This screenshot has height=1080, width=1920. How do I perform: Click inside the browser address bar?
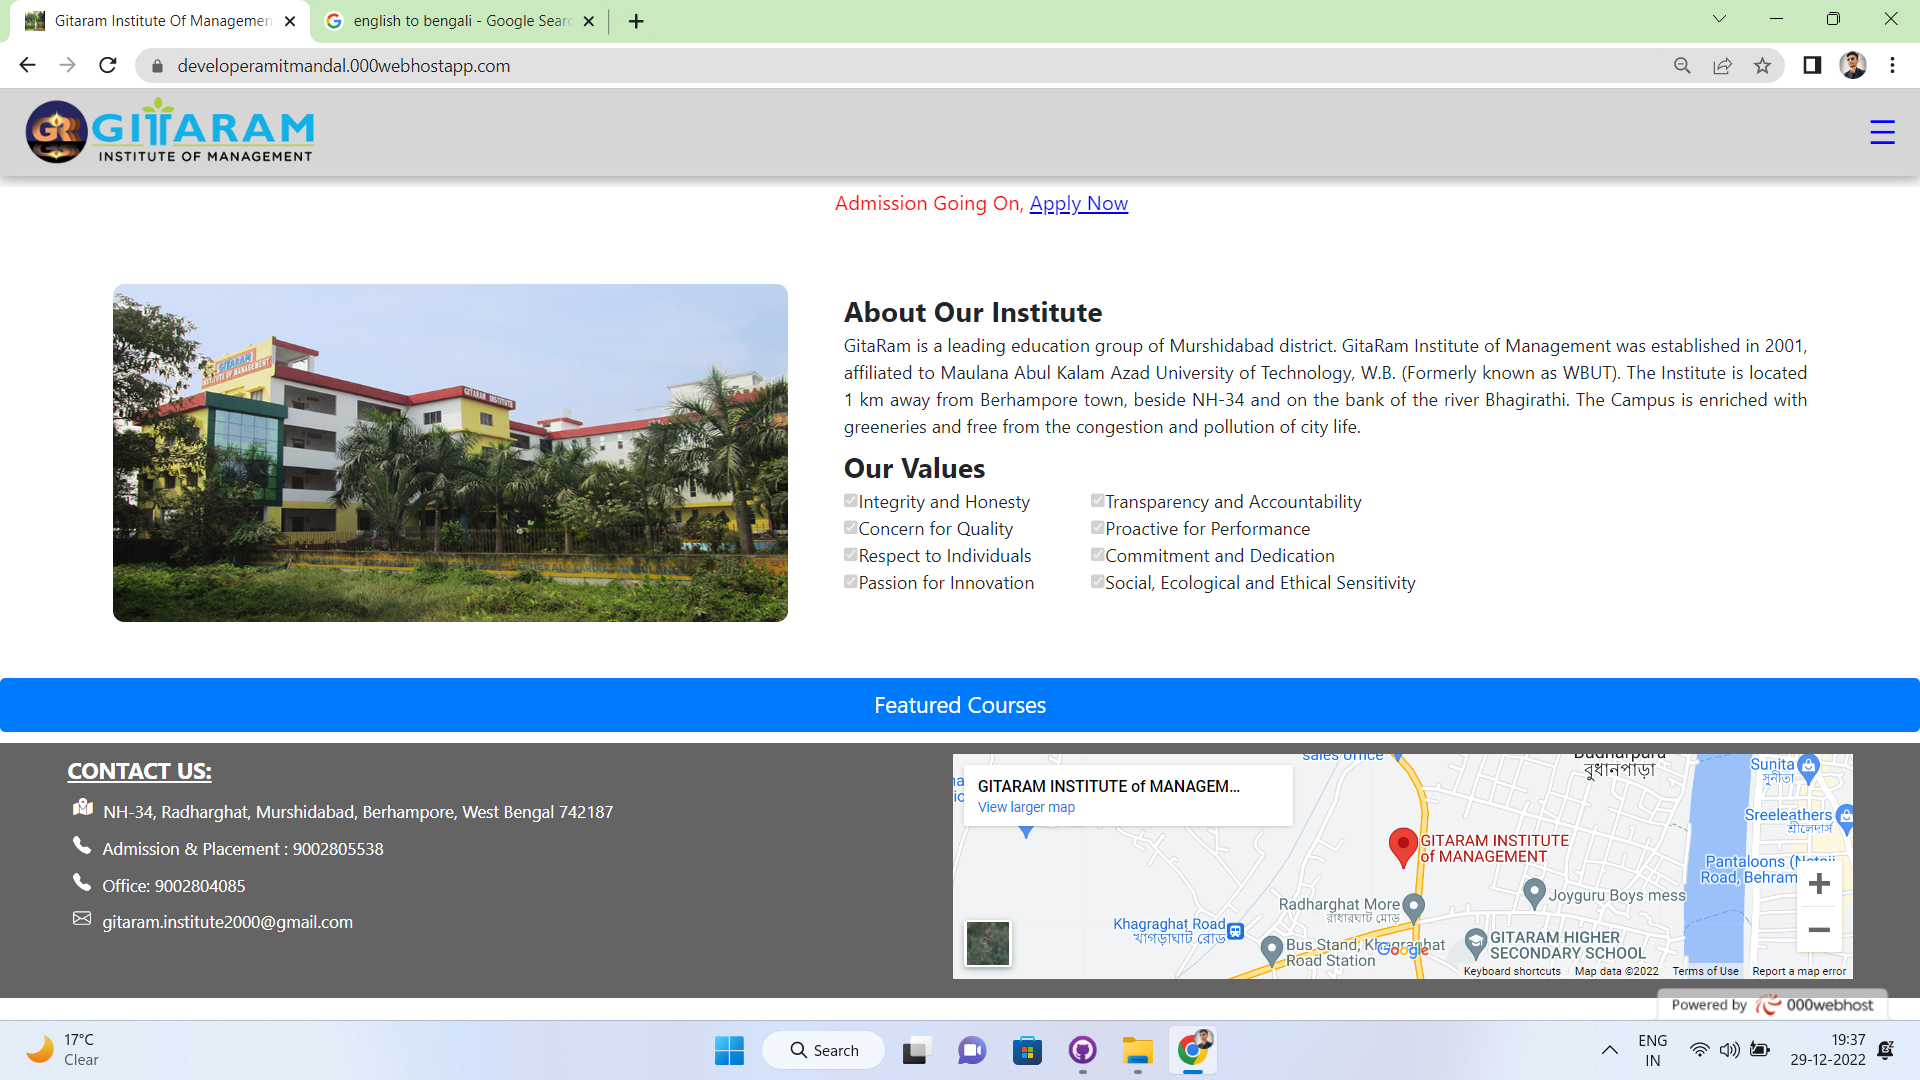600,66
